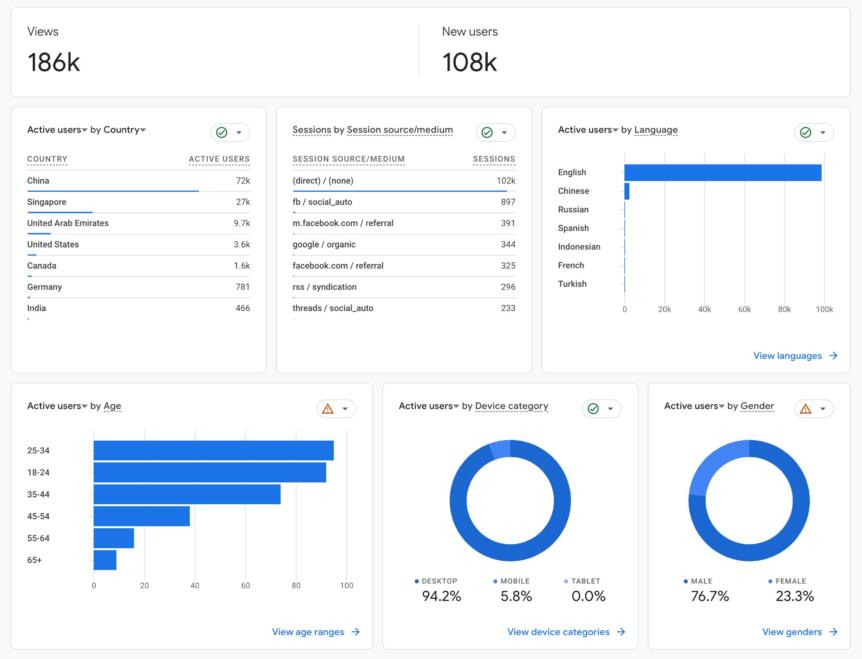Click arrow icon beside View languages

click(x=833, y=356)
